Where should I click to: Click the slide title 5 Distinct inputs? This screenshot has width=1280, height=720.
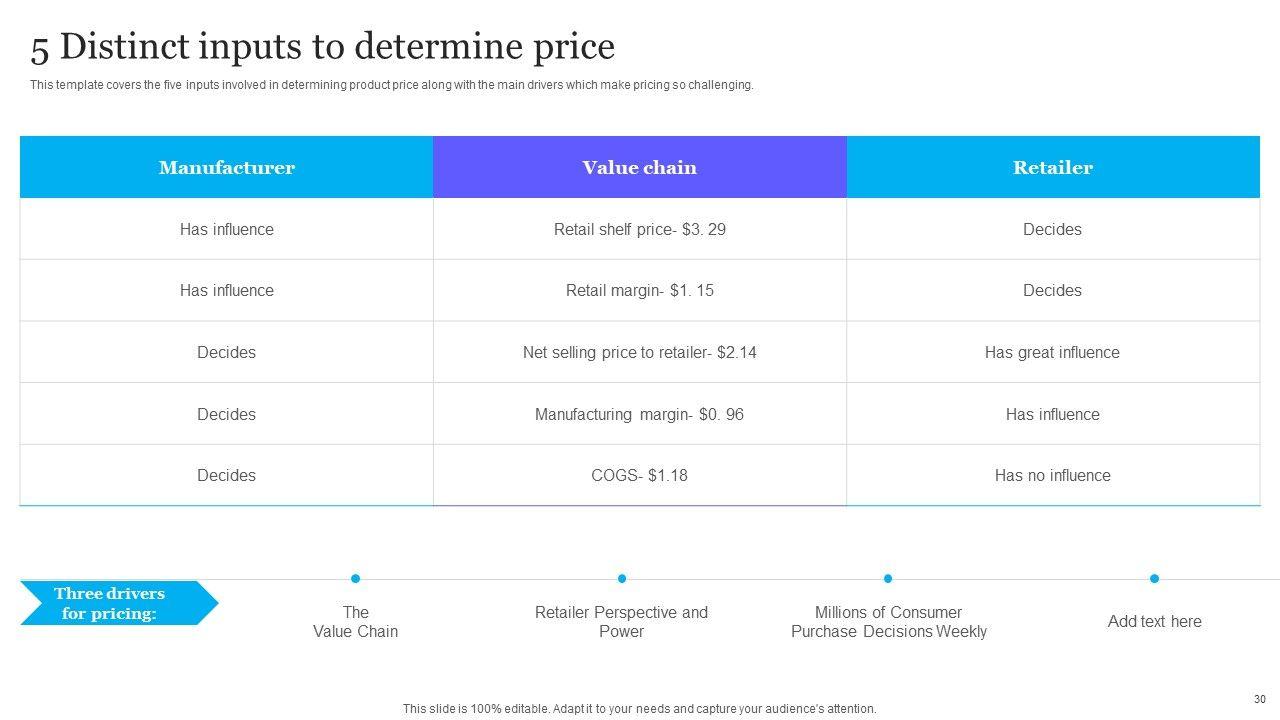pyautogui.click(x=322, y=47)
